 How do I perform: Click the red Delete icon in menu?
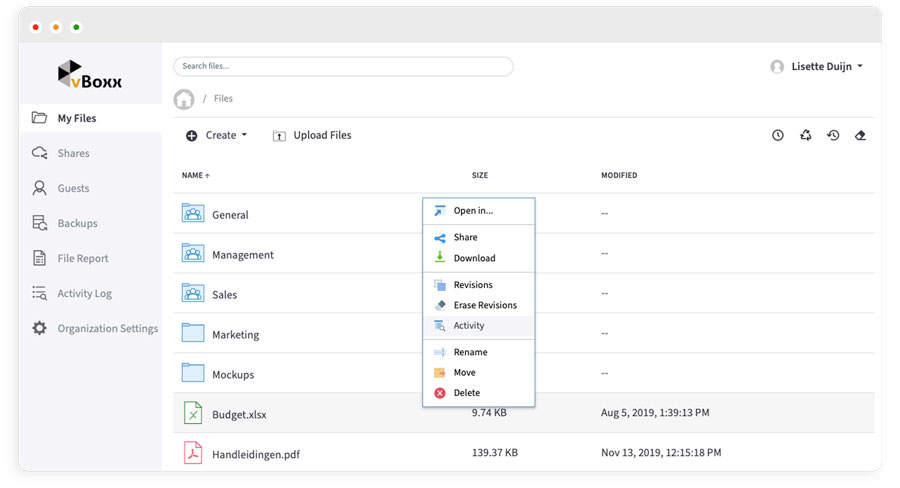click(x=440, y=393)
